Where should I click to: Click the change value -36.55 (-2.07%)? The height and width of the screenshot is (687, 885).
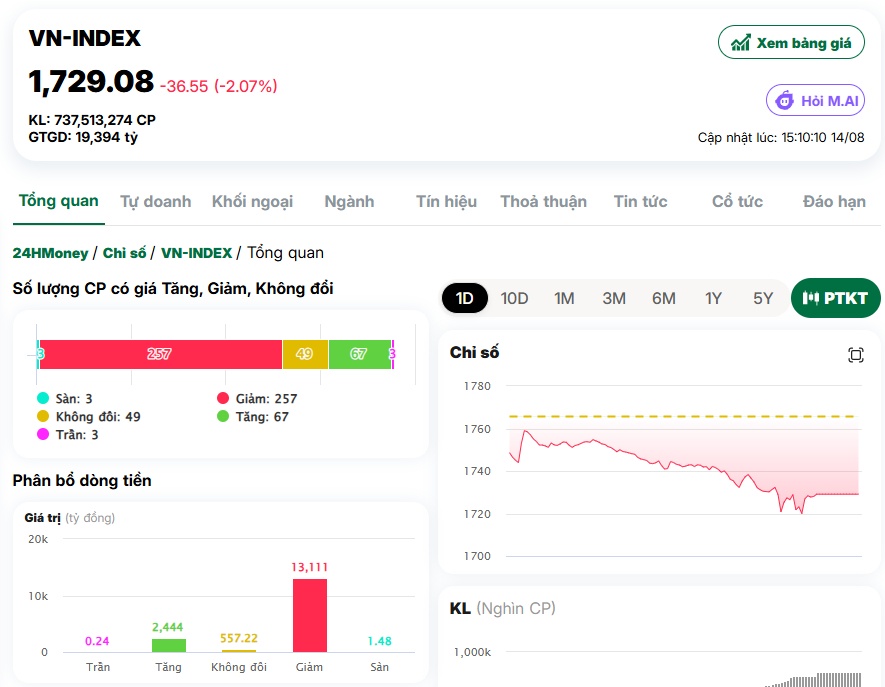point(218,86)
